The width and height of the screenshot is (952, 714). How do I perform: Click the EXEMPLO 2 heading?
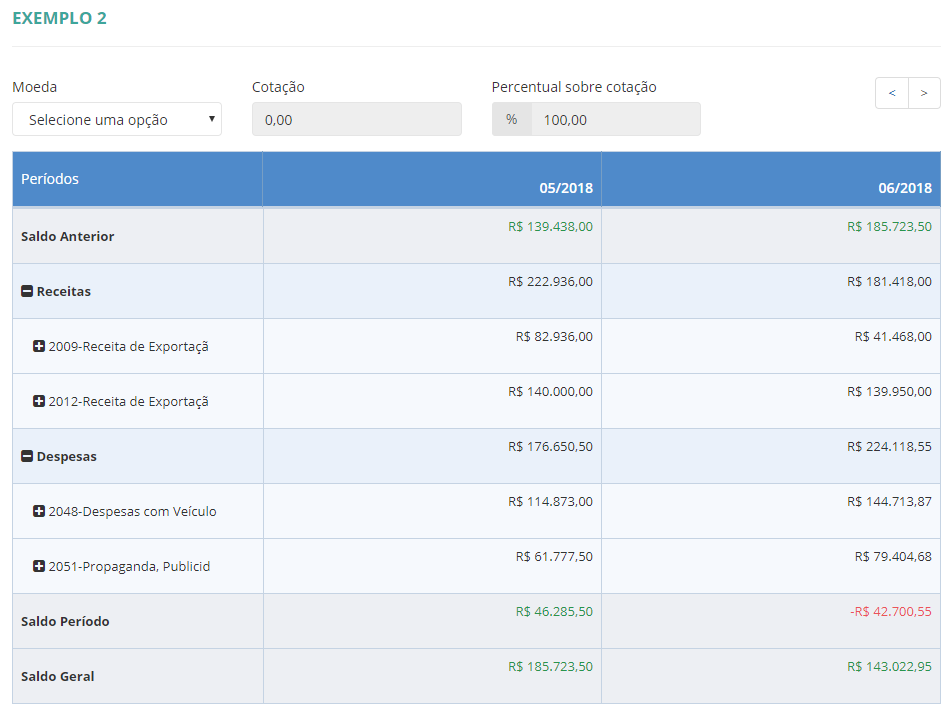pos(59,18)
